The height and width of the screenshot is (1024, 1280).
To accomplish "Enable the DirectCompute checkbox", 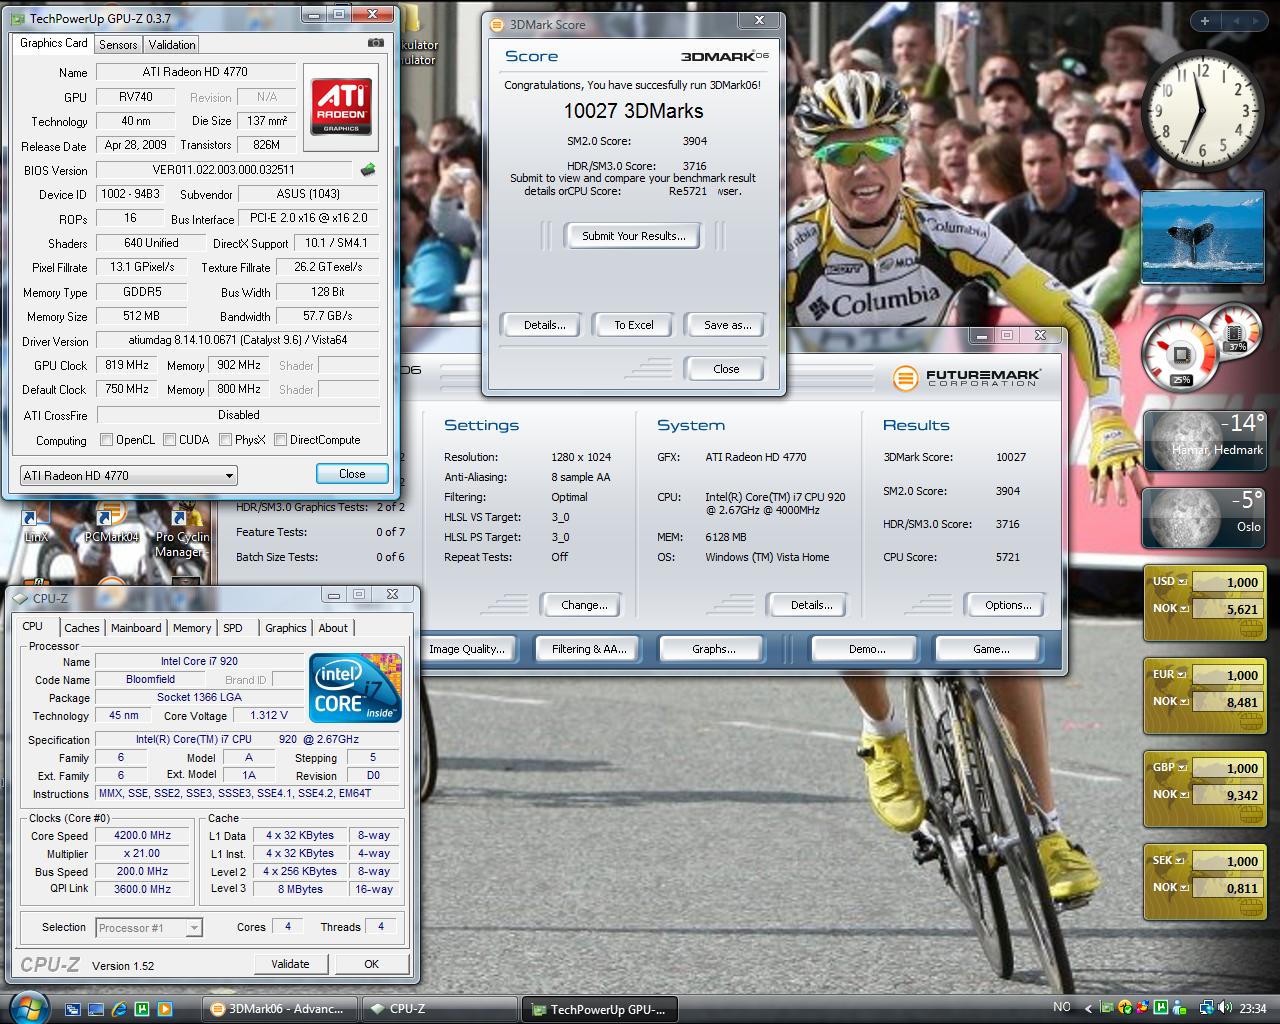I will point(281,439).
